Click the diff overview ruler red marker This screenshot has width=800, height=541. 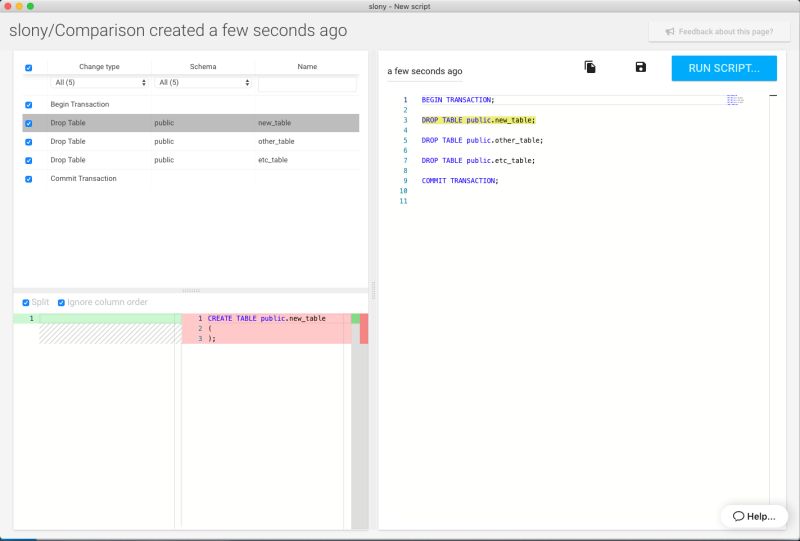(x=364, y=329)
